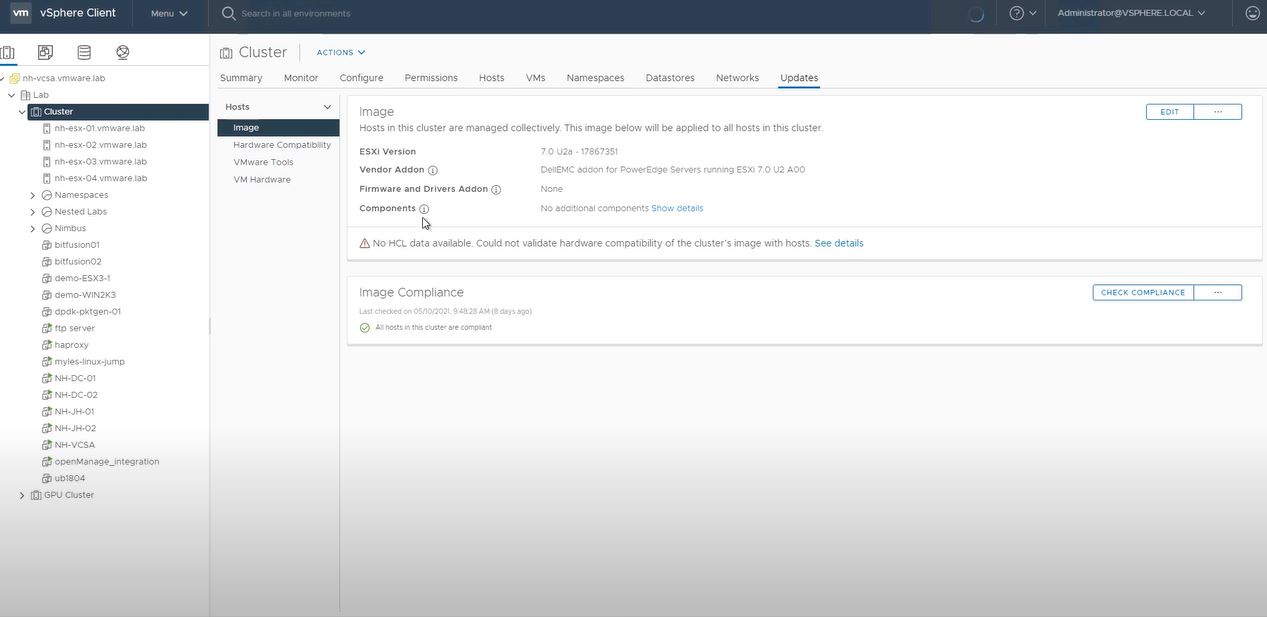Open the Networking inventory view

[121, 51]
